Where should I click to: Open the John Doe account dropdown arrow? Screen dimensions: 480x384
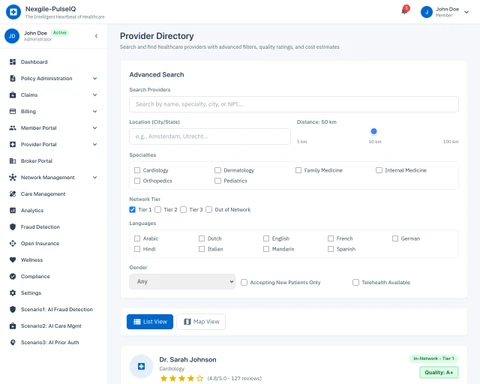[x=467, y=12]
